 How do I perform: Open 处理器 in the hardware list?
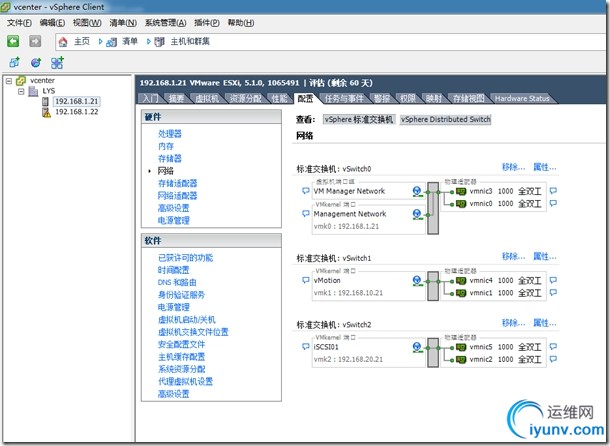tap(170, 134)
